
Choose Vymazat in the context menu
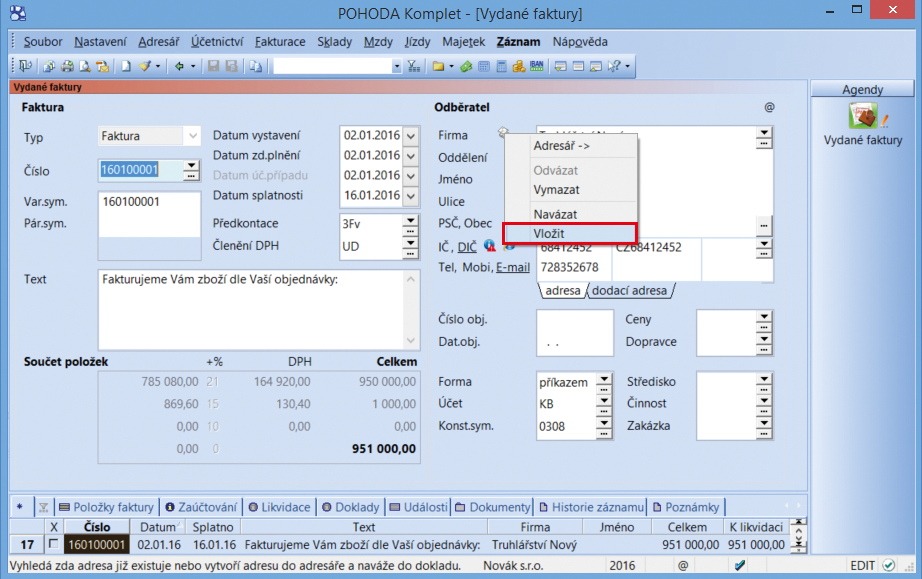[x=570, y=190]
